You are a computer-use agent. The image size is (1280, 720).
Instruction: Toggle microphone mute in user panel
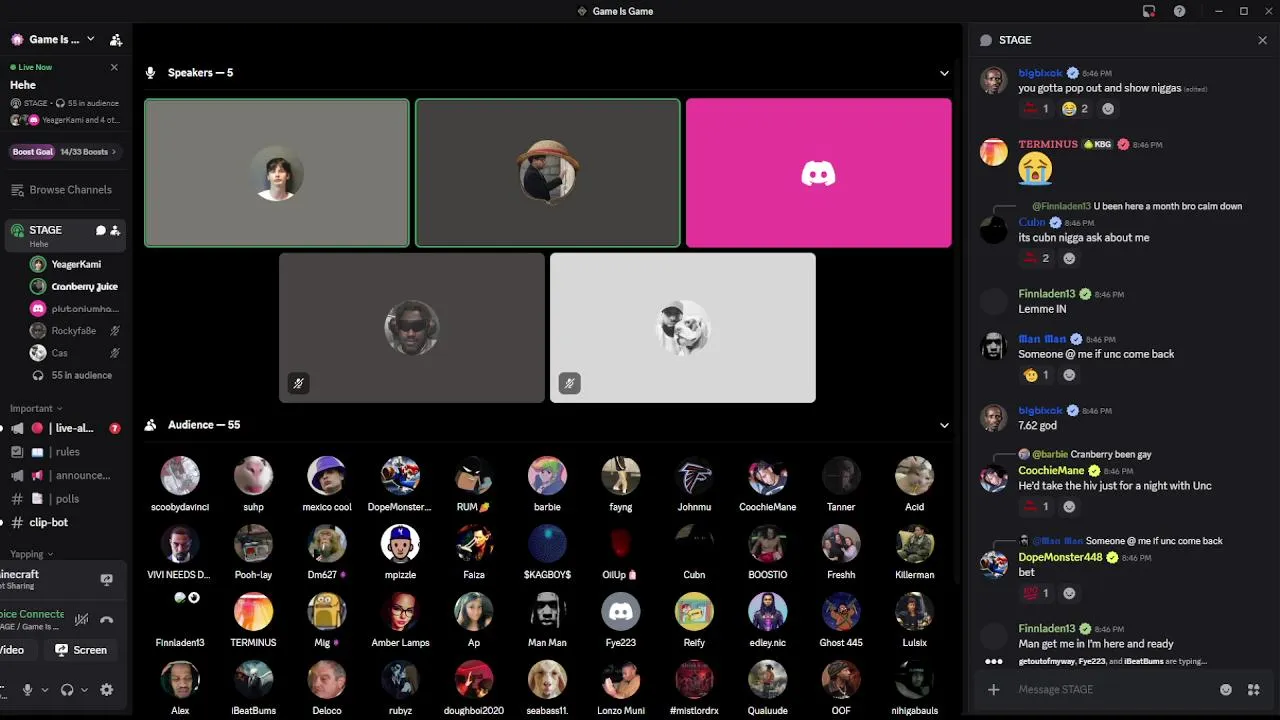[x=28, y=690]
